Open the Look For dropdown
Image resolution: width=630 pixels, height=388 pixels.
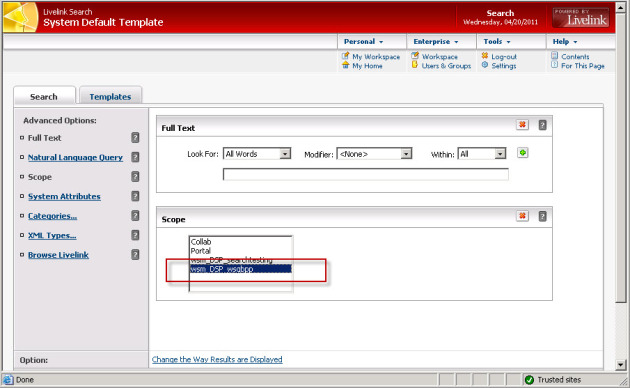(x=285, y=154)
